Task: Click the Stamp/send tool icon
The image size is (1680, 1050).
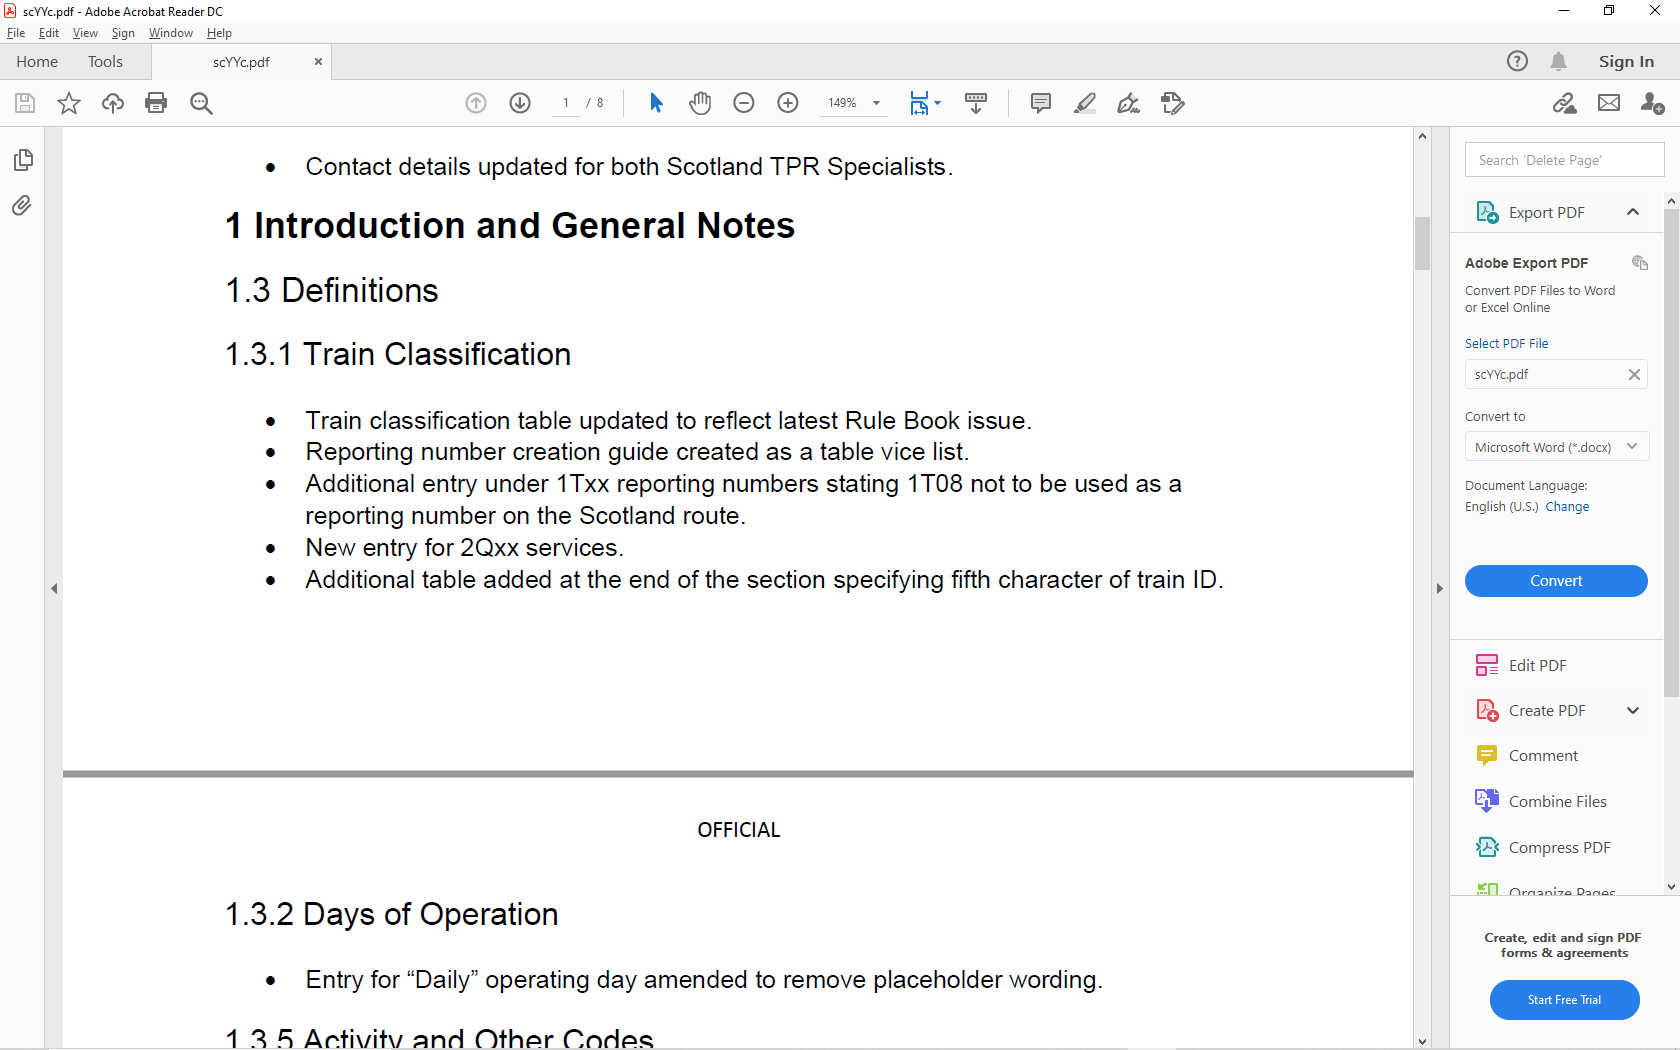Action: pyautogui.click(x=1173, y=103)
